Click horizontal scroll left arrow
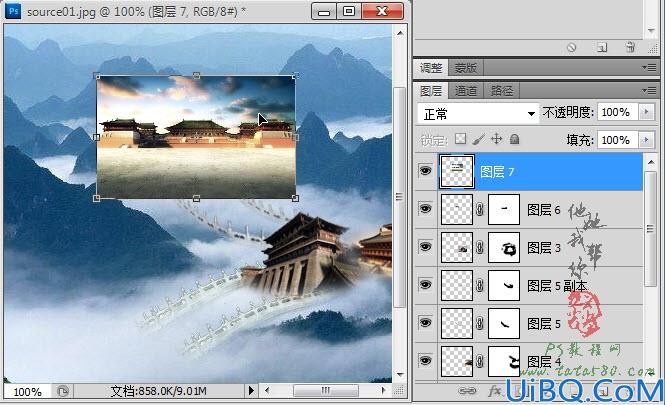This screenshot has height=405, width=665. [x=267, y=390]
